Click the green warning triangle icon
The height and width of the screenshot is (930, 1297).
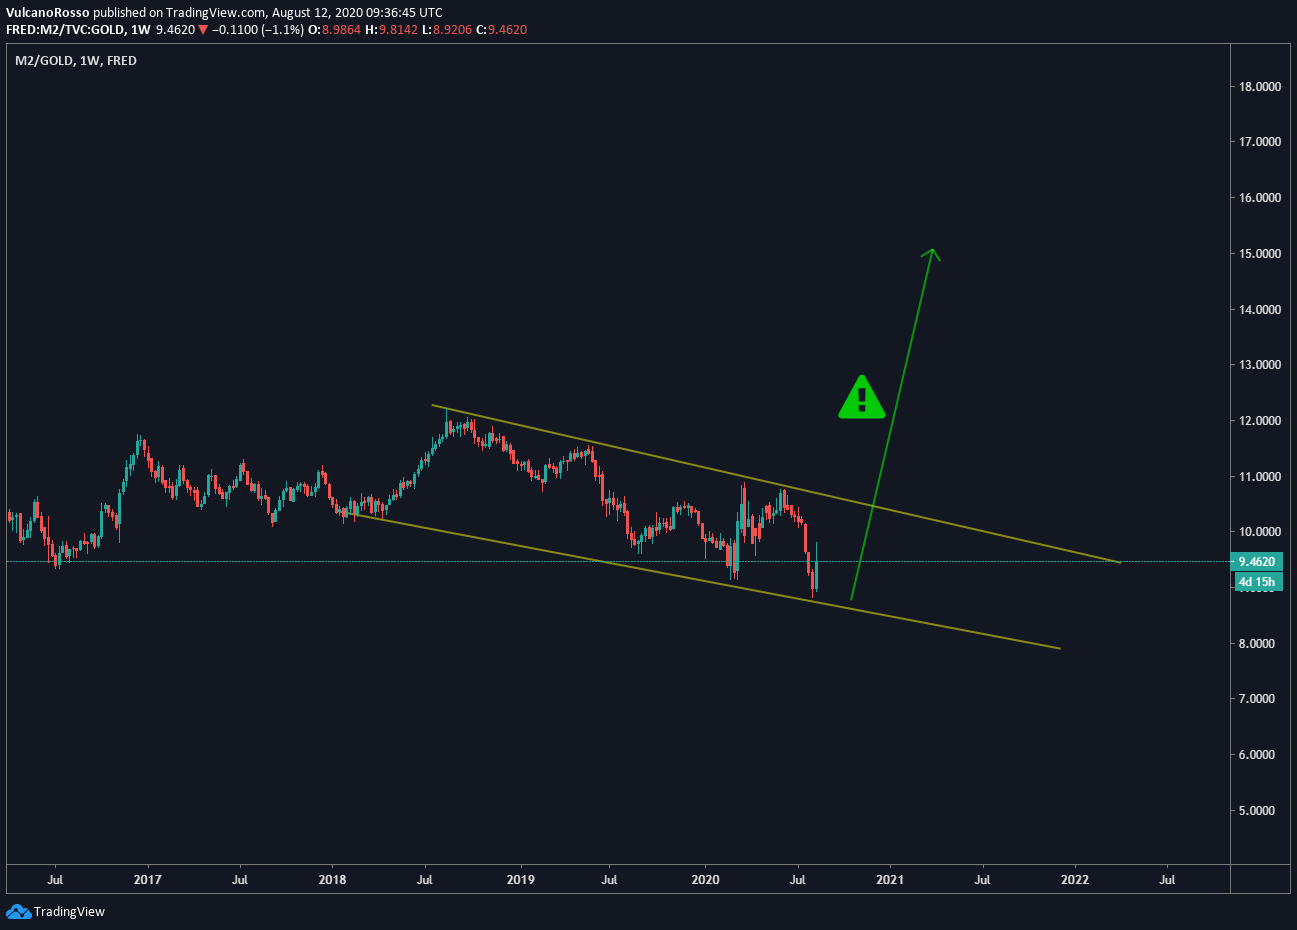pyautogui.click(x=861, y=397)
